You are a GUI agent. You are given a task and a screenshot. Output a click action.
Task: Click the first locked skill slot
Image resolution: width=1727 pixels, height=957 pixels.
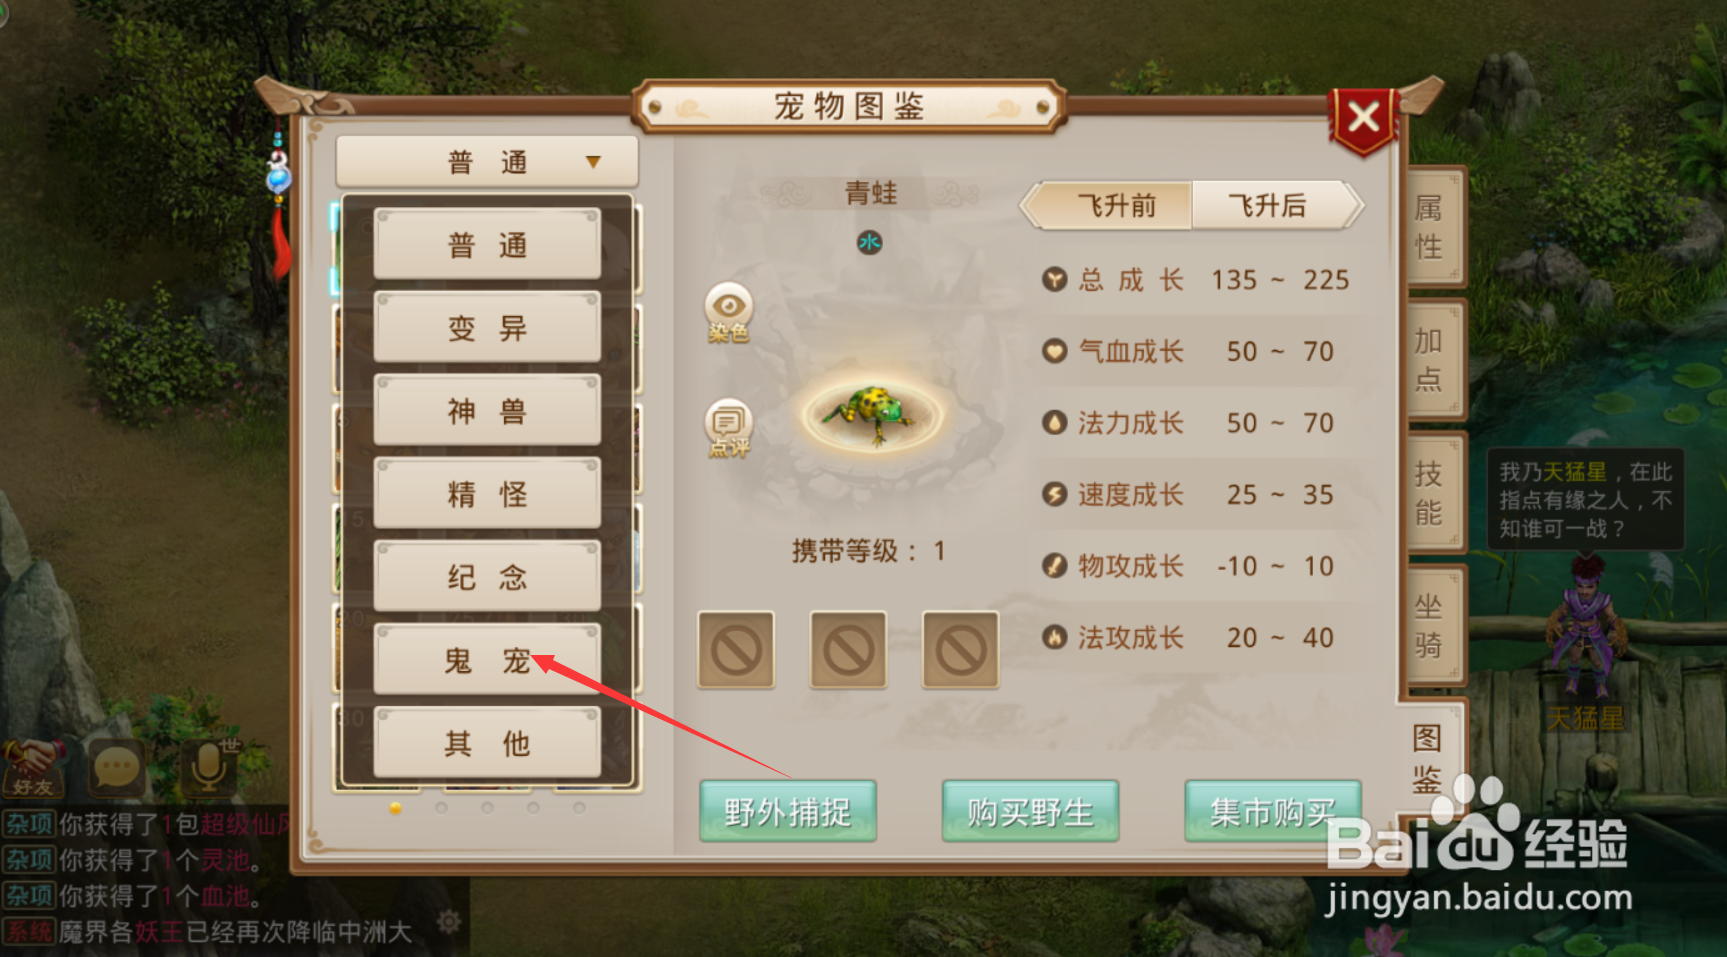pyautogui.click(x=736, y=650)
